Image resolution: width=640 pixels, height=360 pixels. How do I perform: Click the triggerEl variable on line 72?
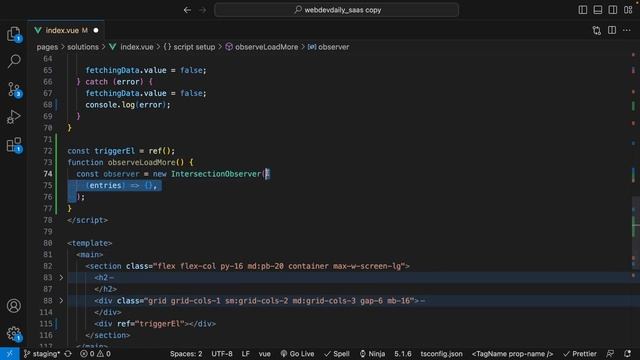click(x=115, y=151)
